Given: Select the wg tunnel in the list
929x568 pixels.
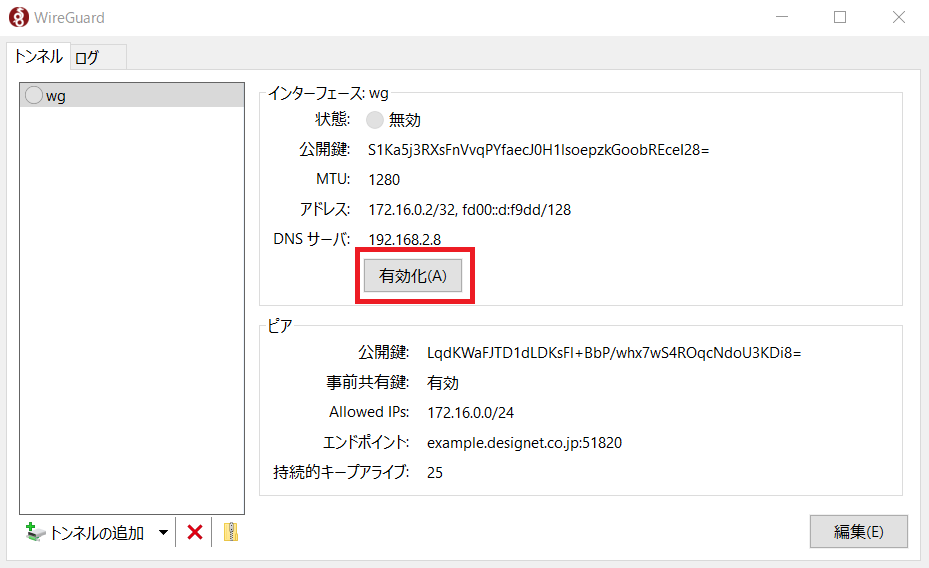Looking at the screenshot, I should 132,95.
